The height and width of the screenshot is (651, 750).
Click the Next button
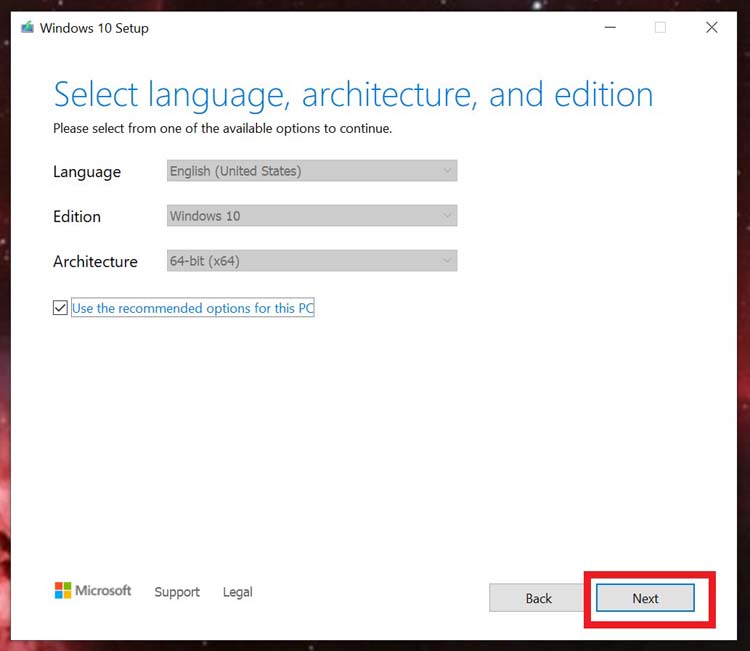tap(645, 598)
